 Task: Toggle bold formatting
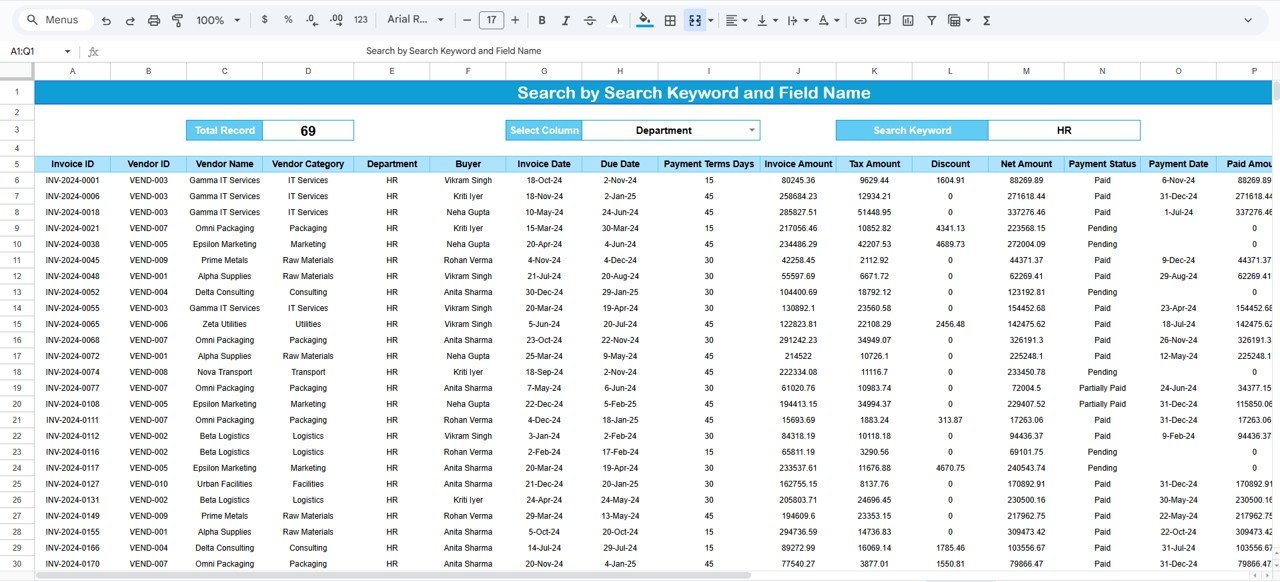(x=542, y=20)
